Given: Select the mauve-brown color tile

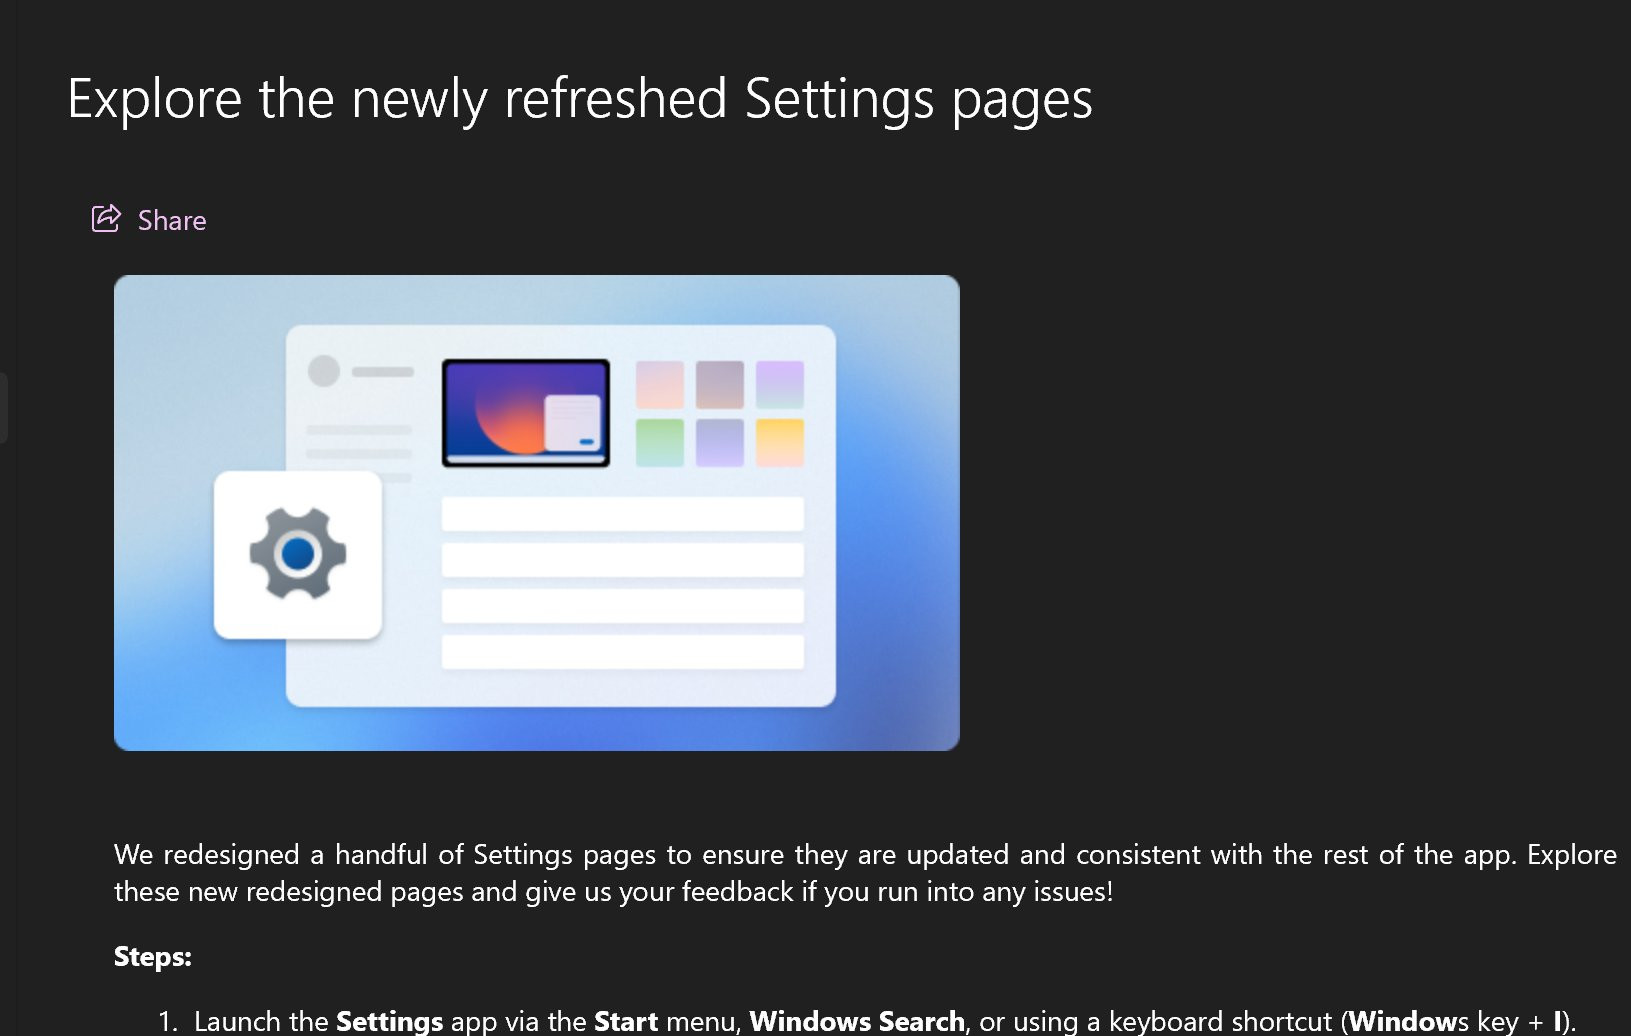Looking at the screenshot, I should coord(720,385).
